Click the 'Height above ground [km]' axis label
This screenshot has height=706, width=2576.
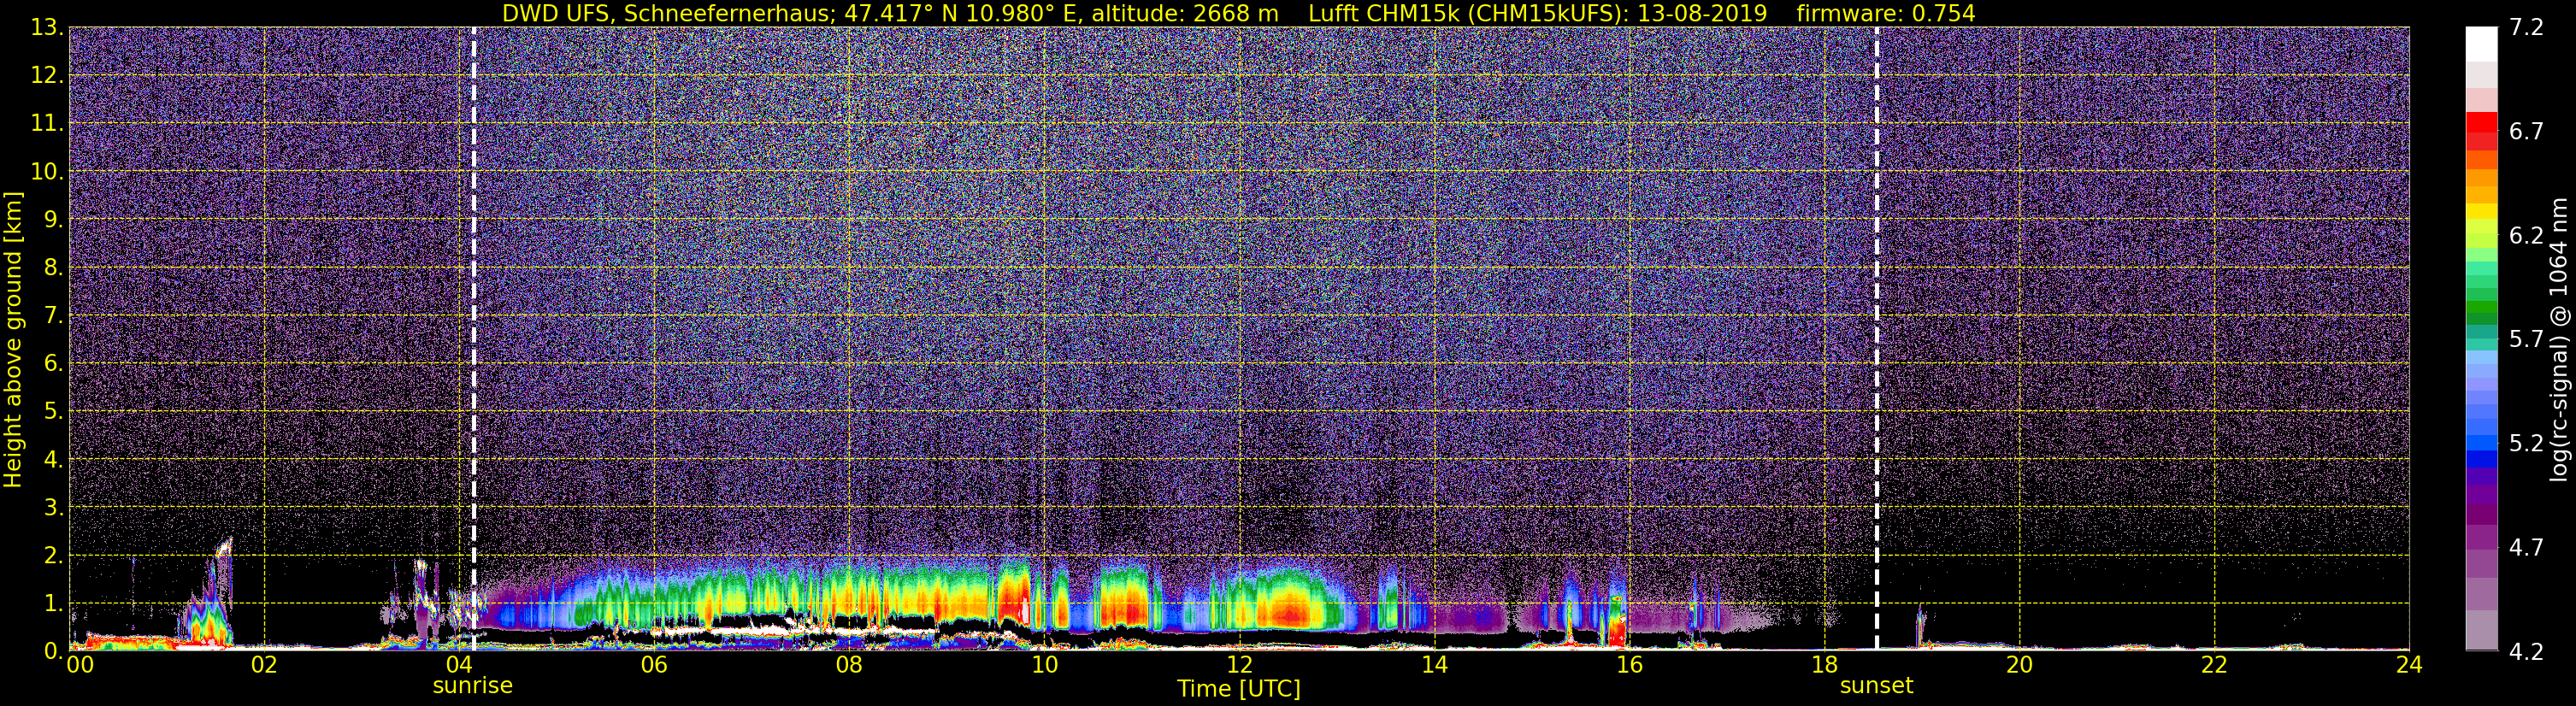(13, 340)
